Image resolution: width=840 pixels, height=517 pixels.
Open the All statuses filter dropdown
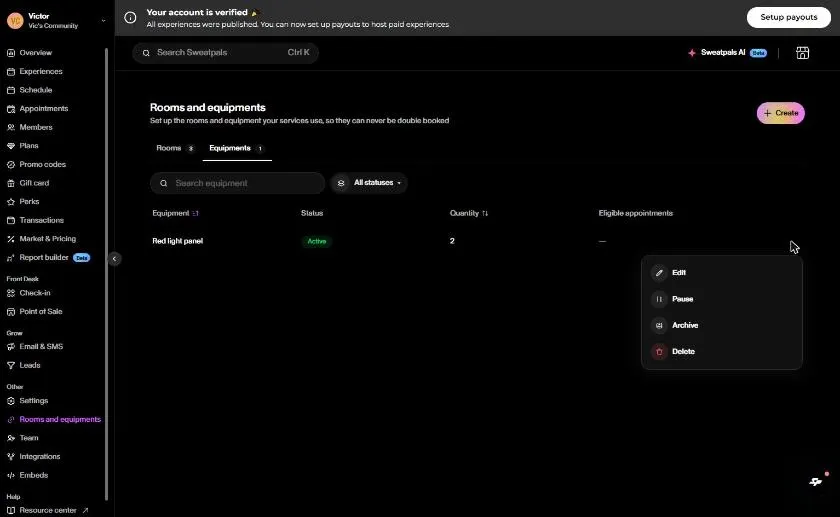click(x=369, y=183)
